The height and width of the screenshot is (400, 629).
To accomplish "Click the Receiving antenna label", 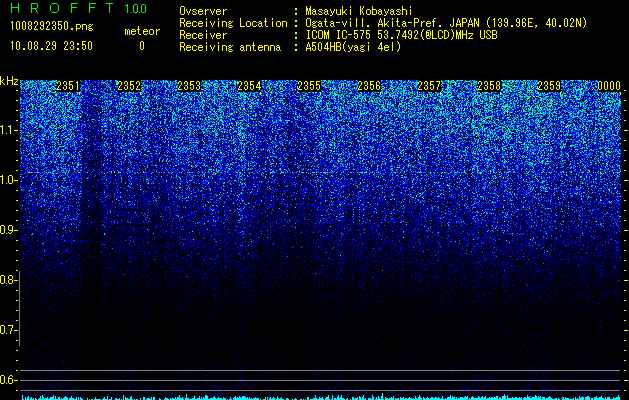I will point(230,47).
